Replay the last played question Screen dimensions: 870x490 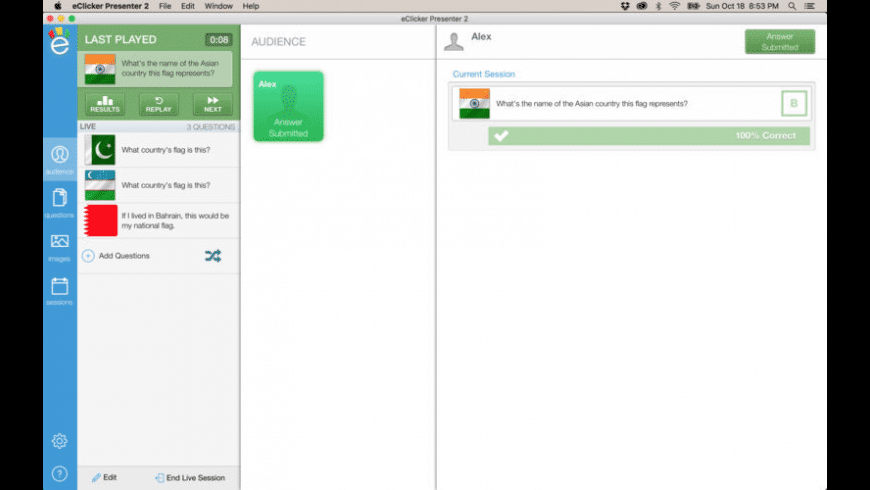[x=159, y=104]
